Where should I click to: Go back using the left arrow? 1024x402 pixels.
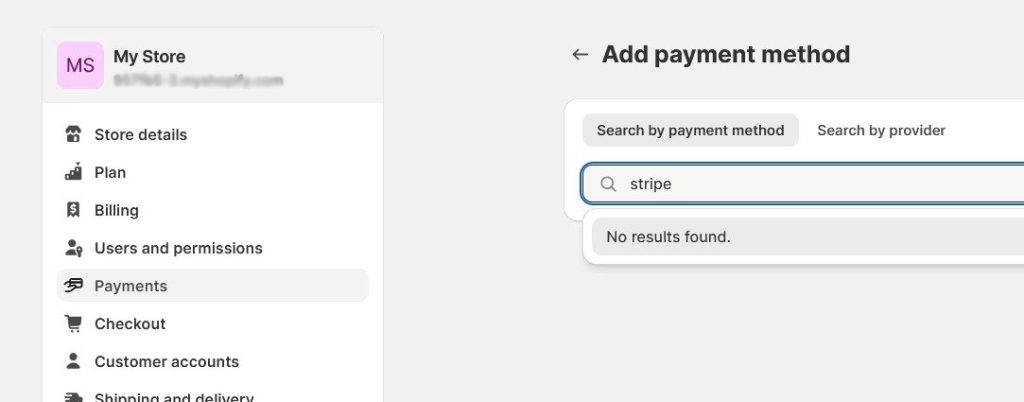pyautogui.click(x=580, y=54)
